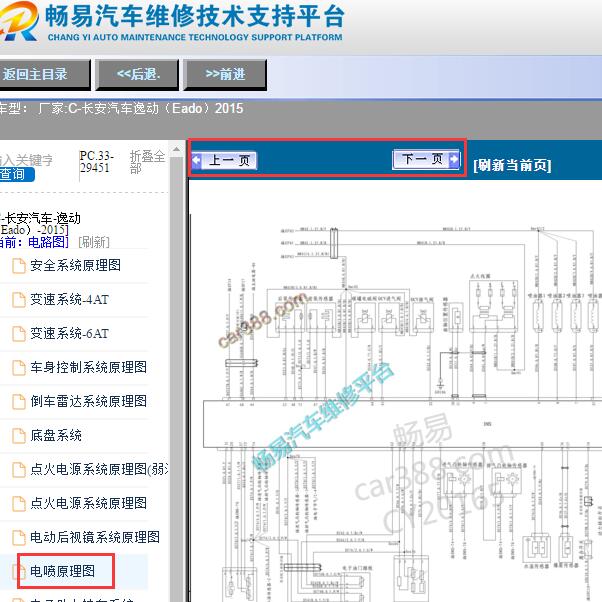Open the next page with 下一页
Viewport: 602px width, 602px height.
tap(426, 159)
